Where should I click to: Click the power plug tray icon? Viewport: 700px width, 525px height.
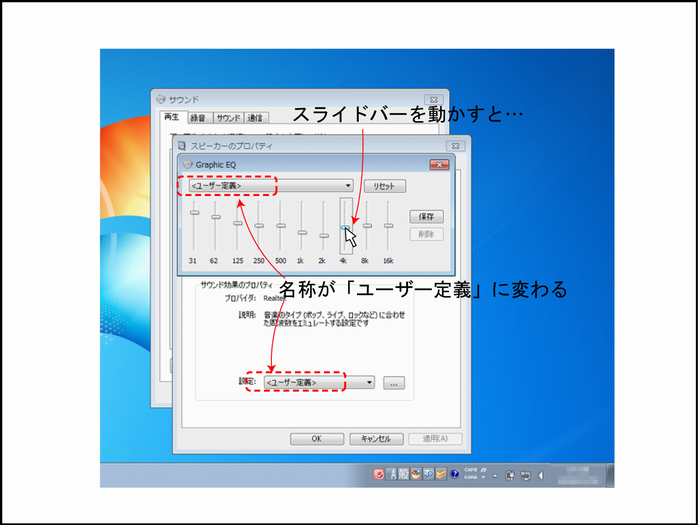(510, 476)
